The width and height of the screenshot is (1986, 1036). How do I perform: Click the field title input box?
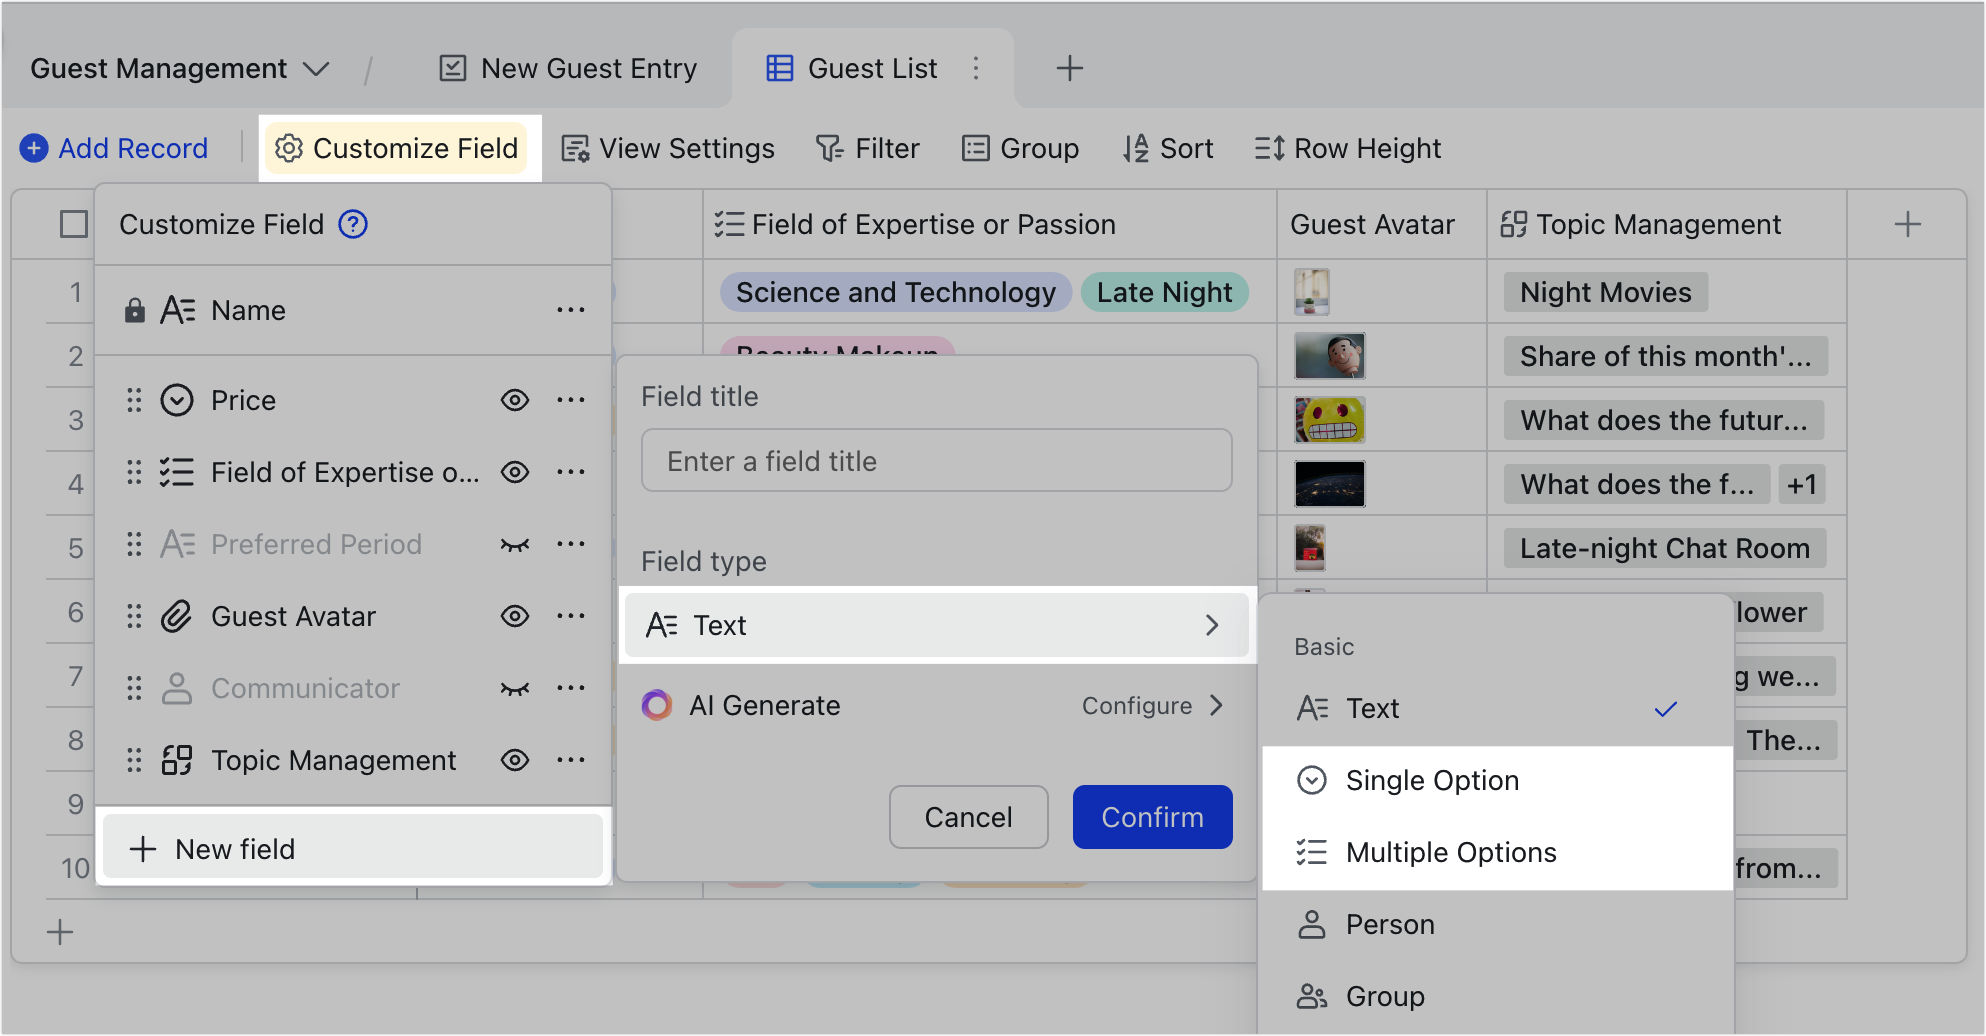[x=936, y=460]
